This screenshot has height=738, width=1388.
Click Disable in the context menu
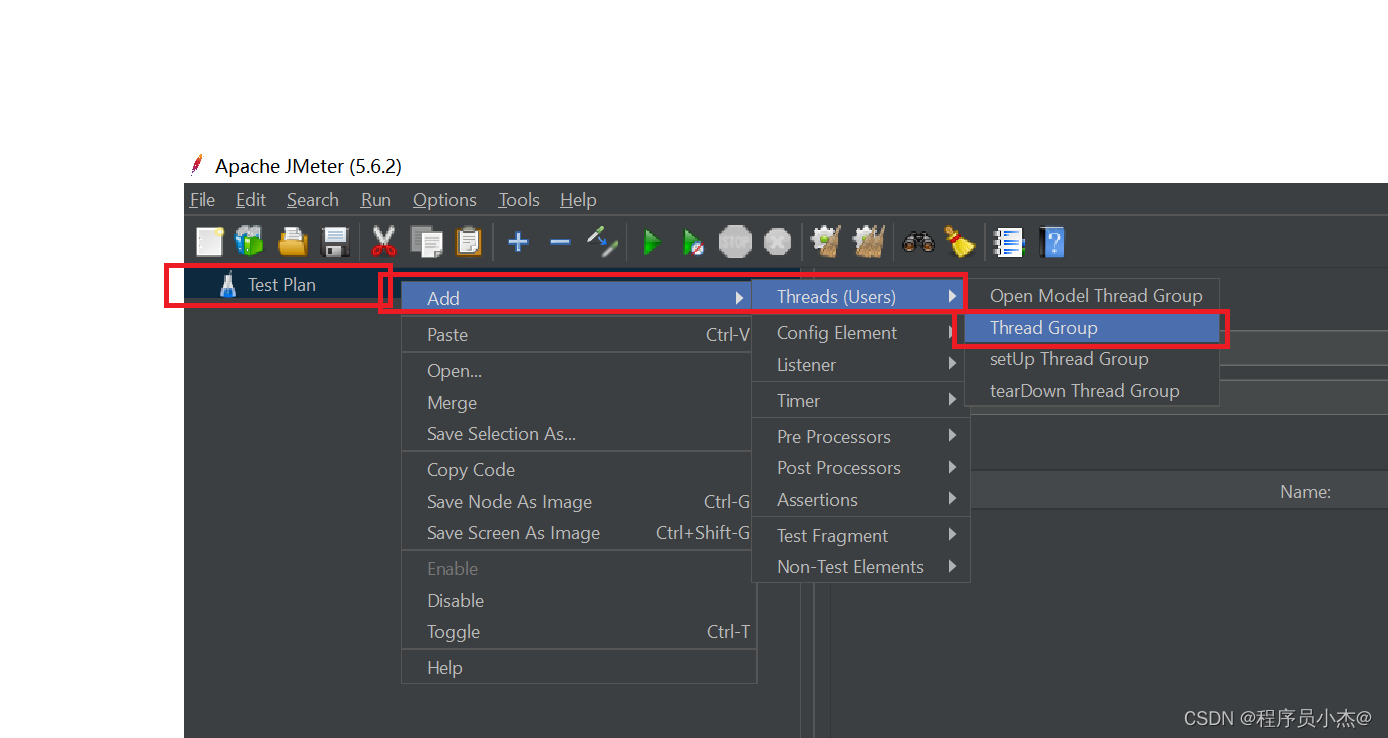[x=578, y=601]
